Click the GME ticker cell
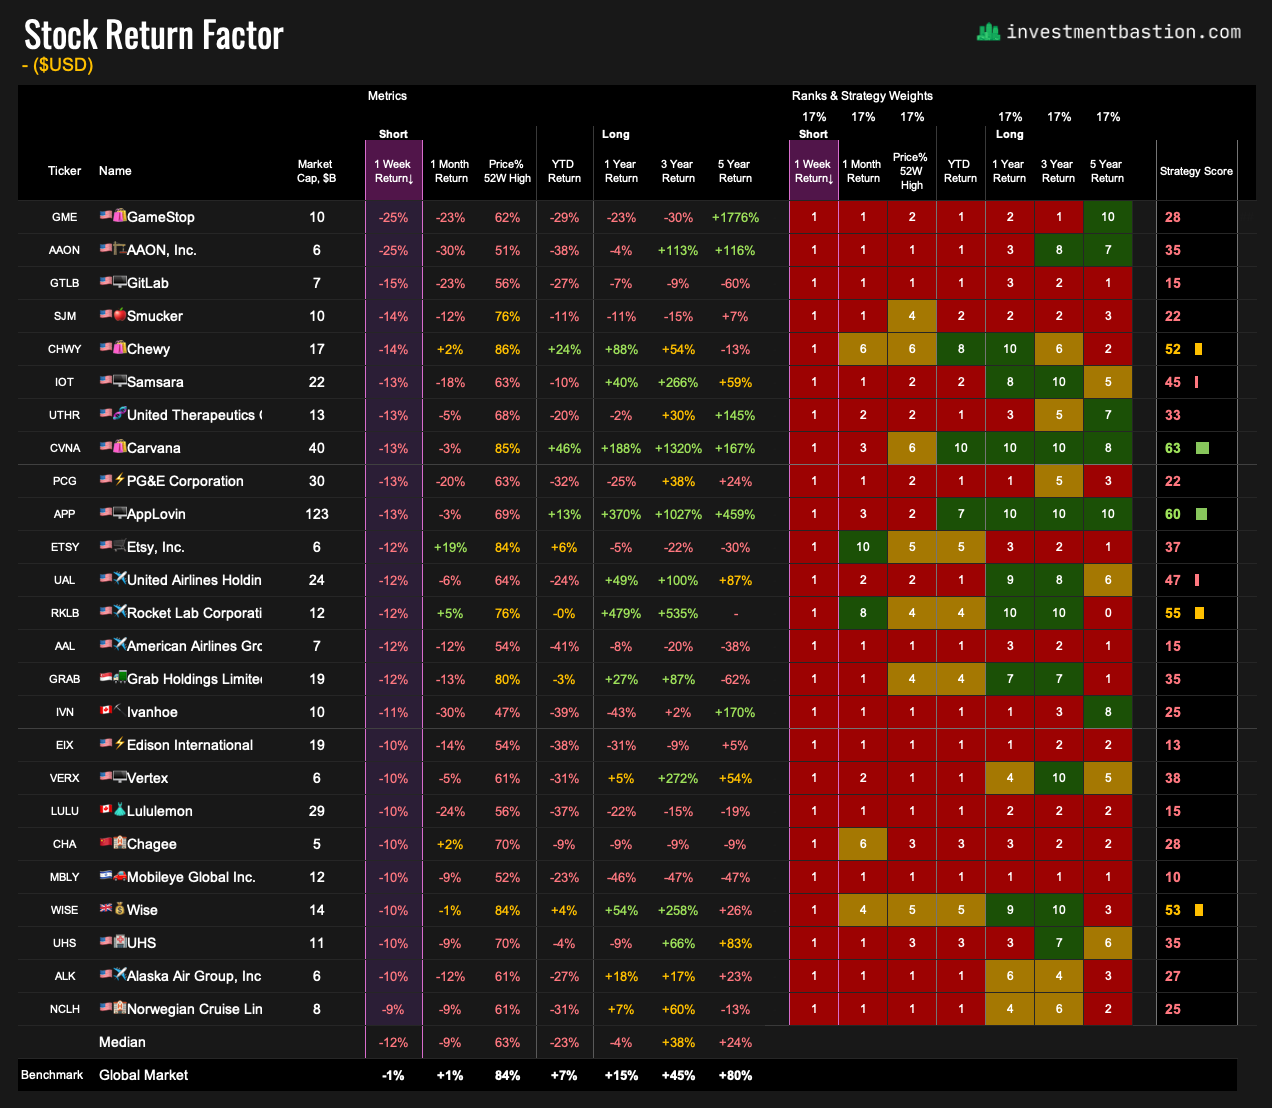 click(x=65, y=217)
